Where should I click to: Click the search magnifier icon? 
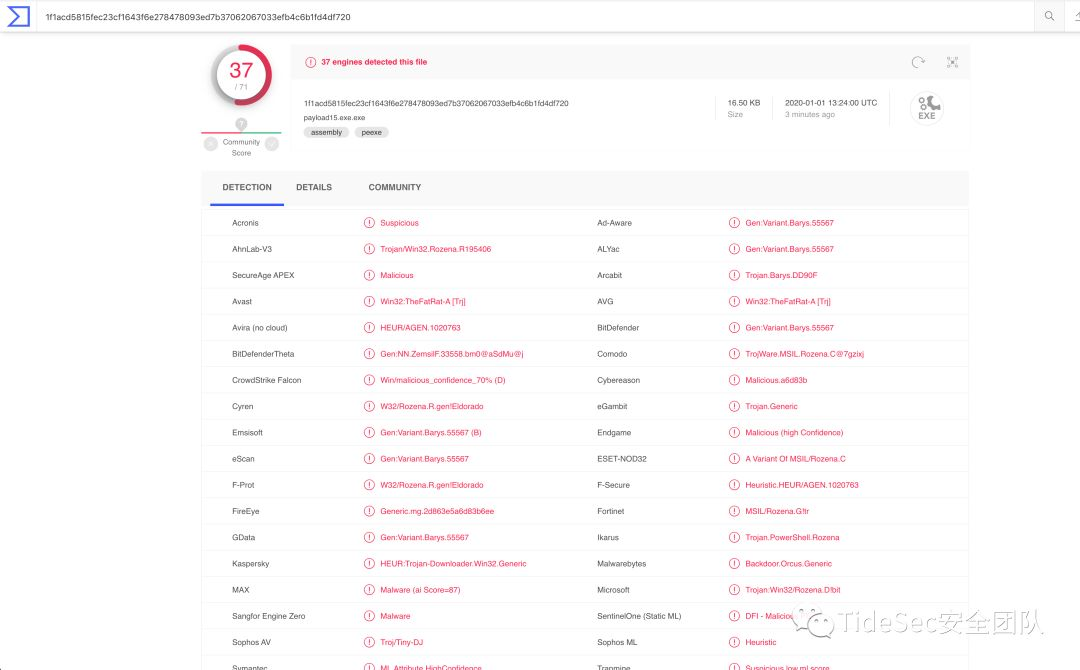[x=1049, y=16]
